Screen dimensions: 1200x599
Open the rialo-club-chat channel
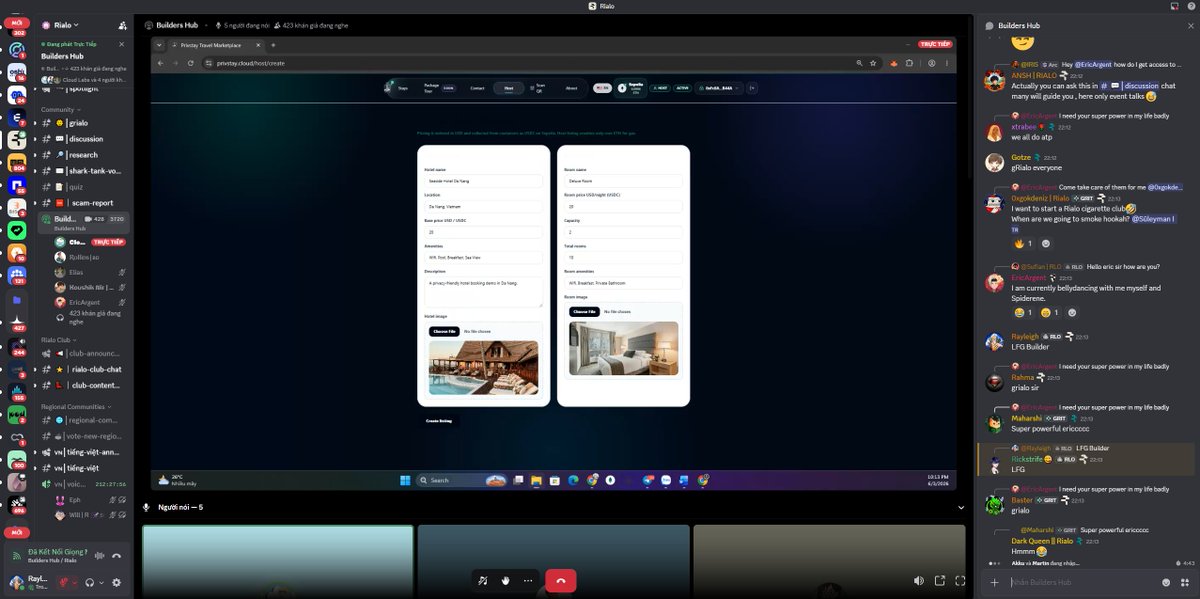point(85,369)
